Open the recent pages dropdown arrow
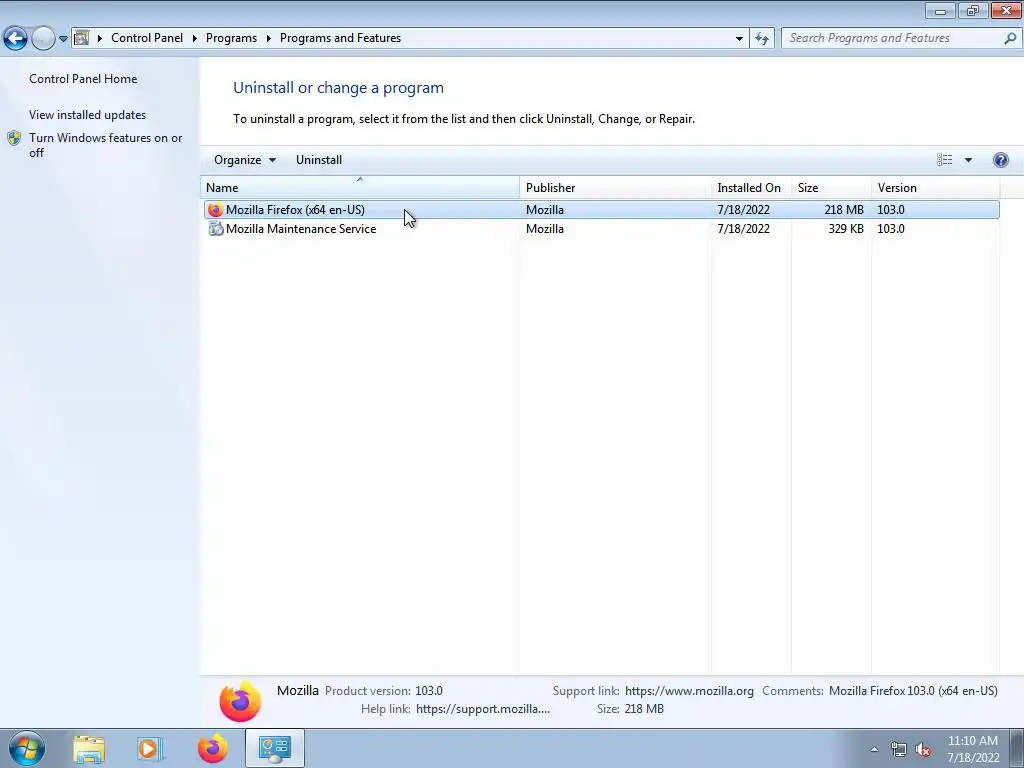 [63, 39]
